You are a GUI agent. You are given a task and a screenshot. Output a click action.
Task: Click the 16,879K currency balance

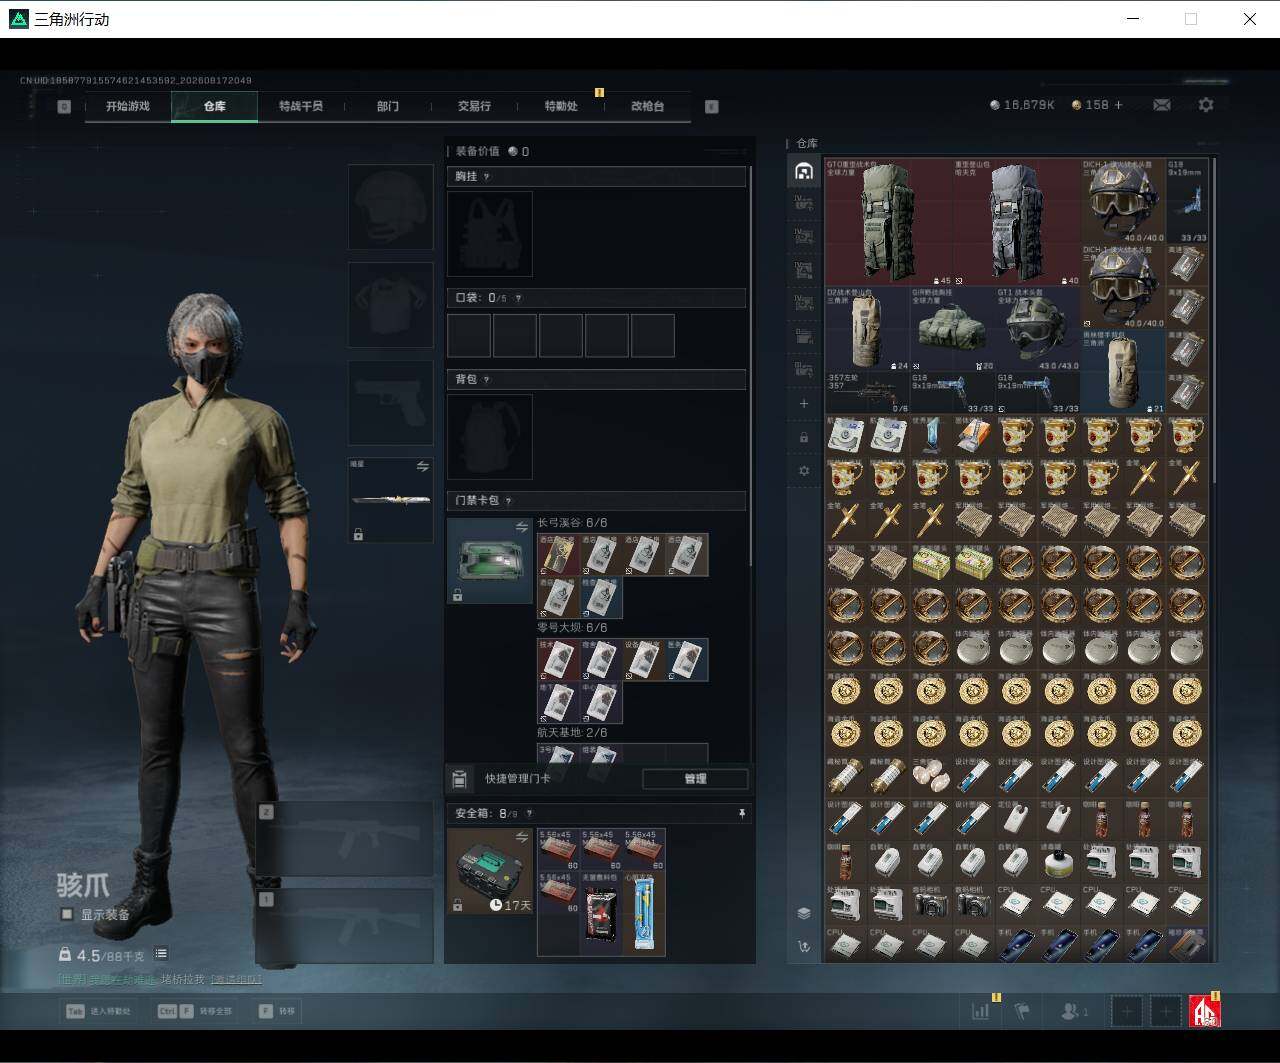1022,105
